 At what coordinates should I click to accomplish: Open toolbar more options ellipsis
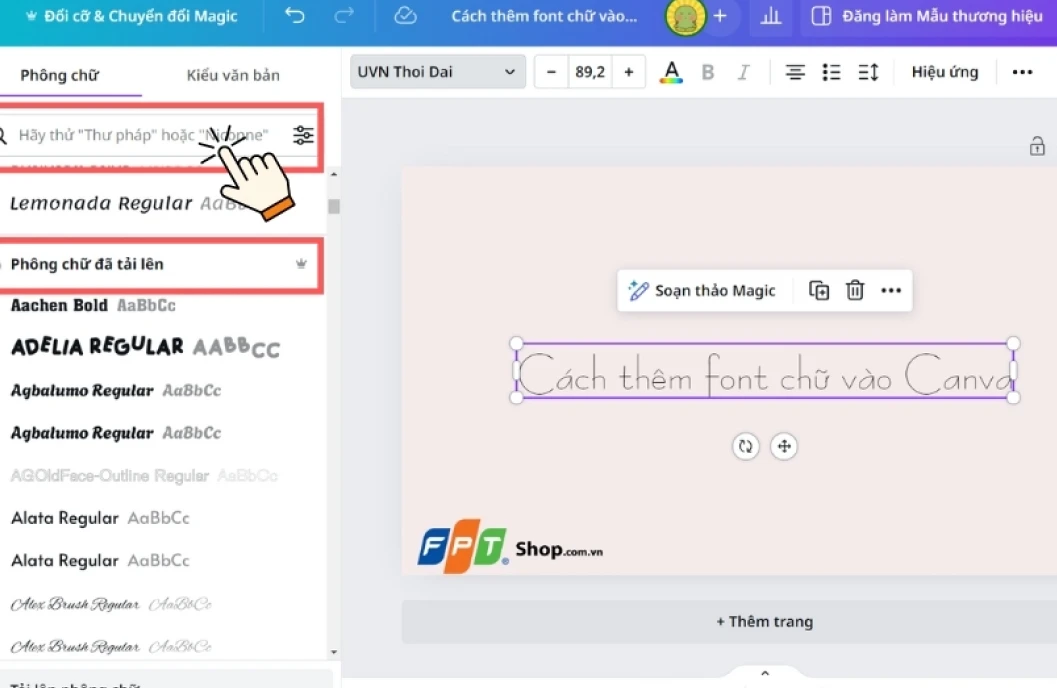coord(1022,71)
